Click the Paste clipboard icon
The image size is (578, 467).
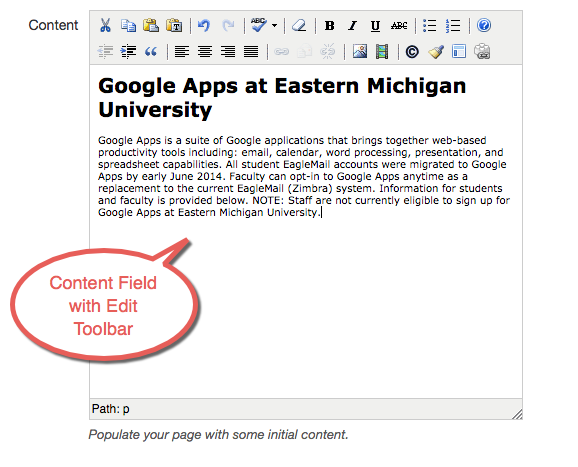(x=151, y=25)
